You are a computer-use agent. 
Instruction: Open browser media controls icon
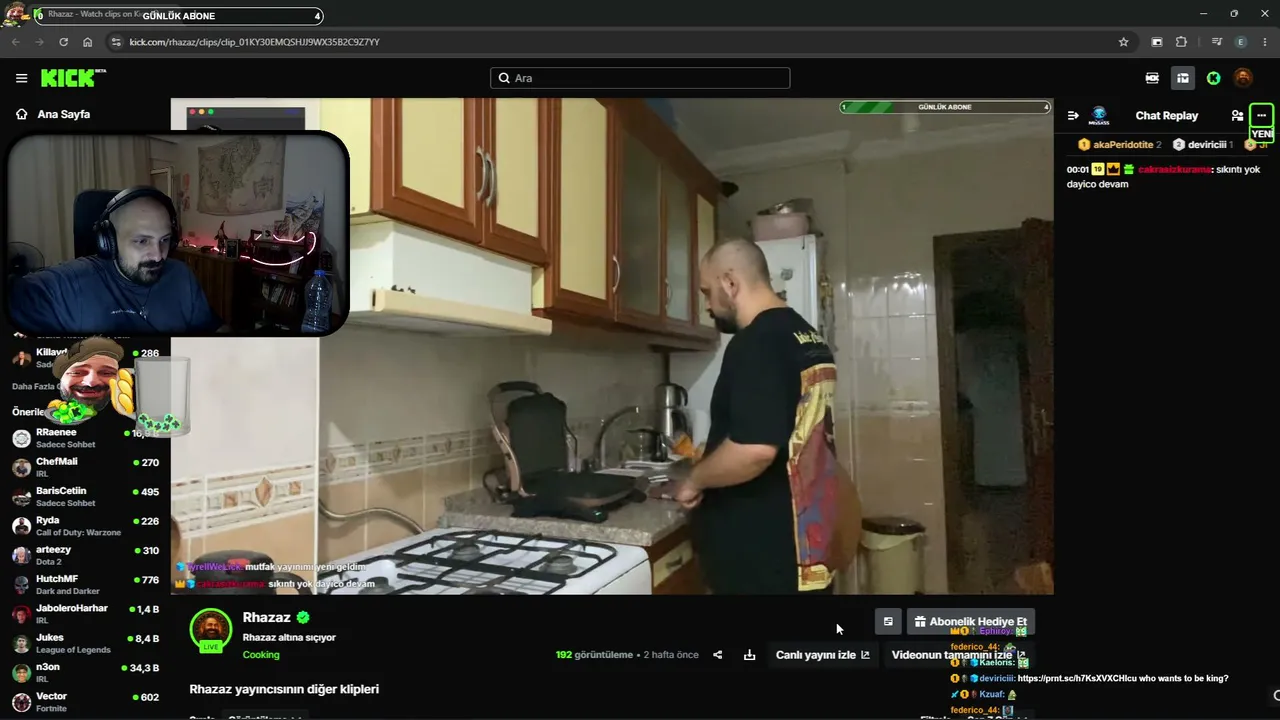tap(1216, 42)
